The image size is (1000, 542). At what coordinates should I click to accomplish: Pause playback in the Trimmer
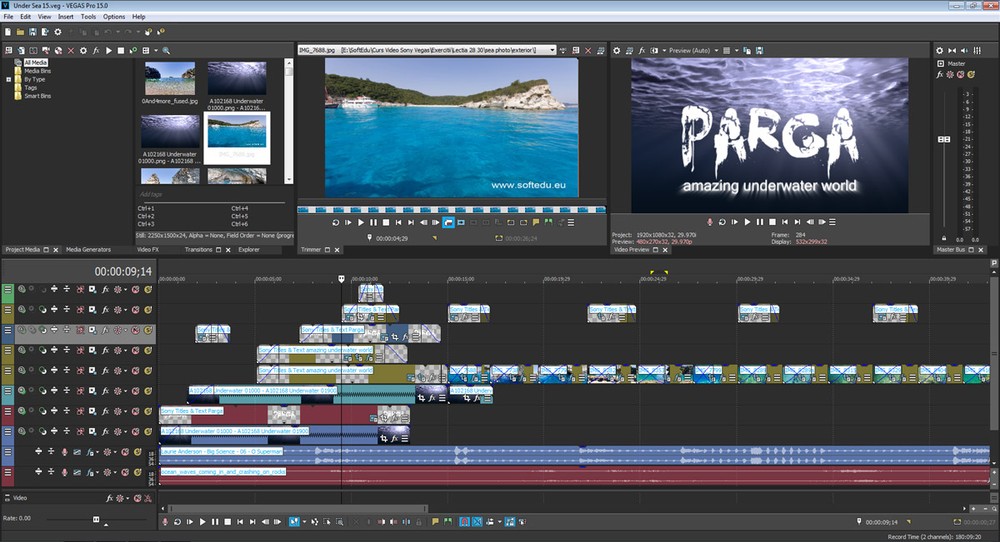[373, 223]
